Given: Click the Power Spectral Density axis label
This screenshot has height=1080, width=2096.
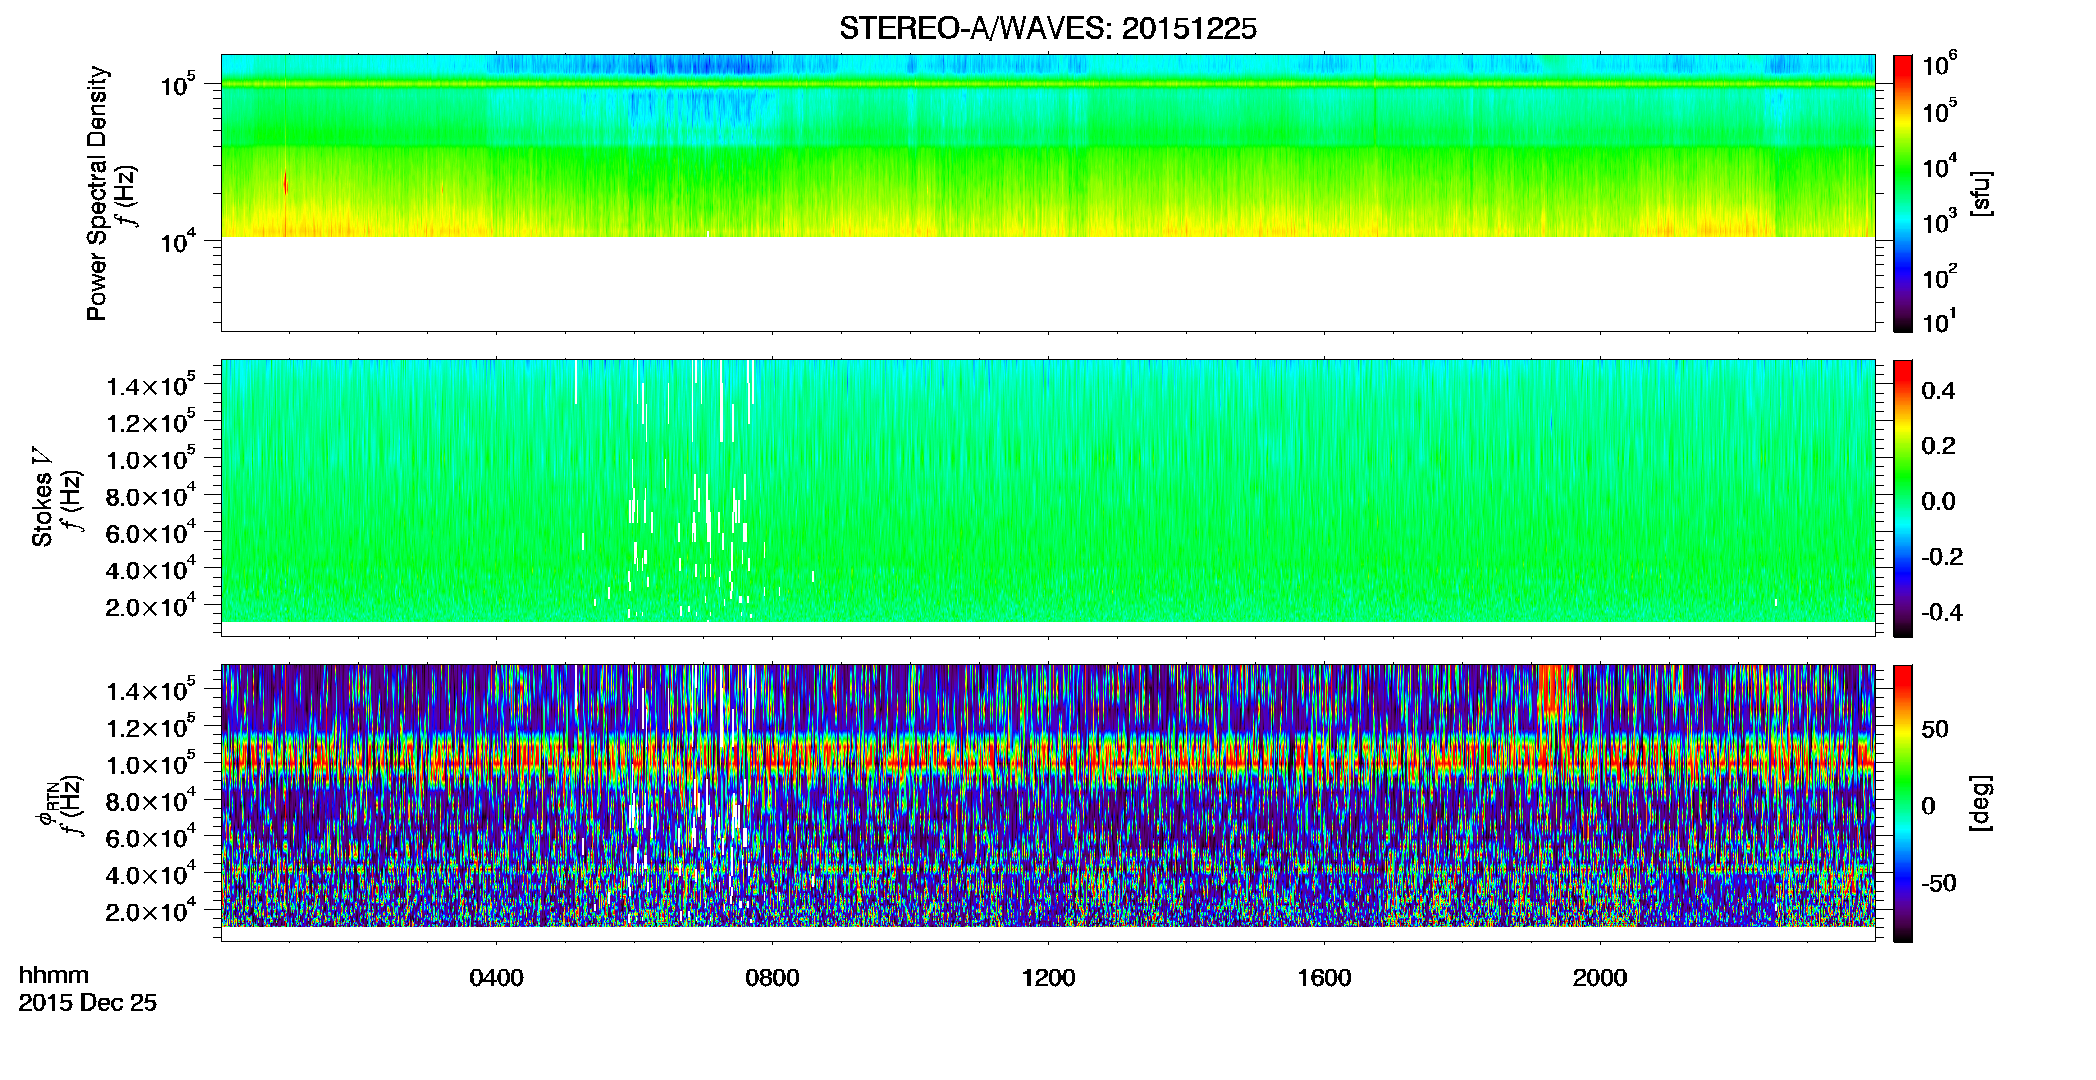Looking at the screenshot, I should tap(97, 193).
